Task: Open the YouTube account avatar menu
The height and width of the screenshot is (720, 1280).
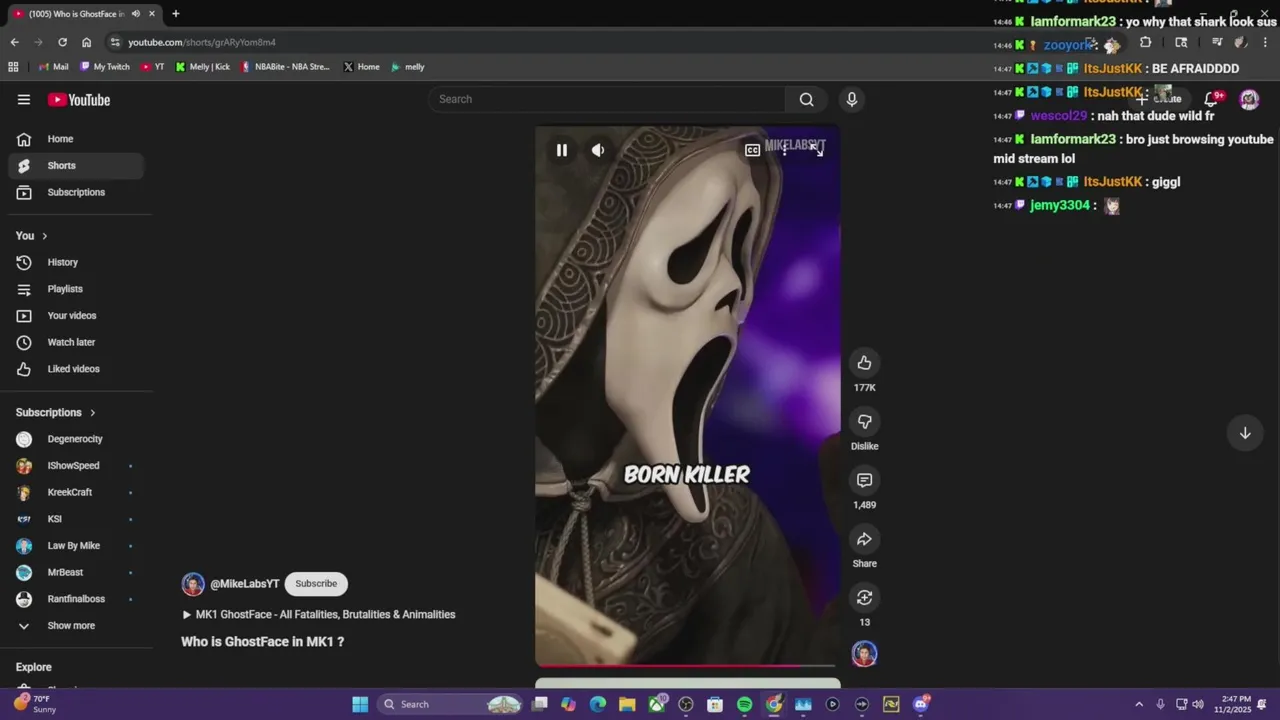Action: pyautogui.click(x=1249, y=99)
